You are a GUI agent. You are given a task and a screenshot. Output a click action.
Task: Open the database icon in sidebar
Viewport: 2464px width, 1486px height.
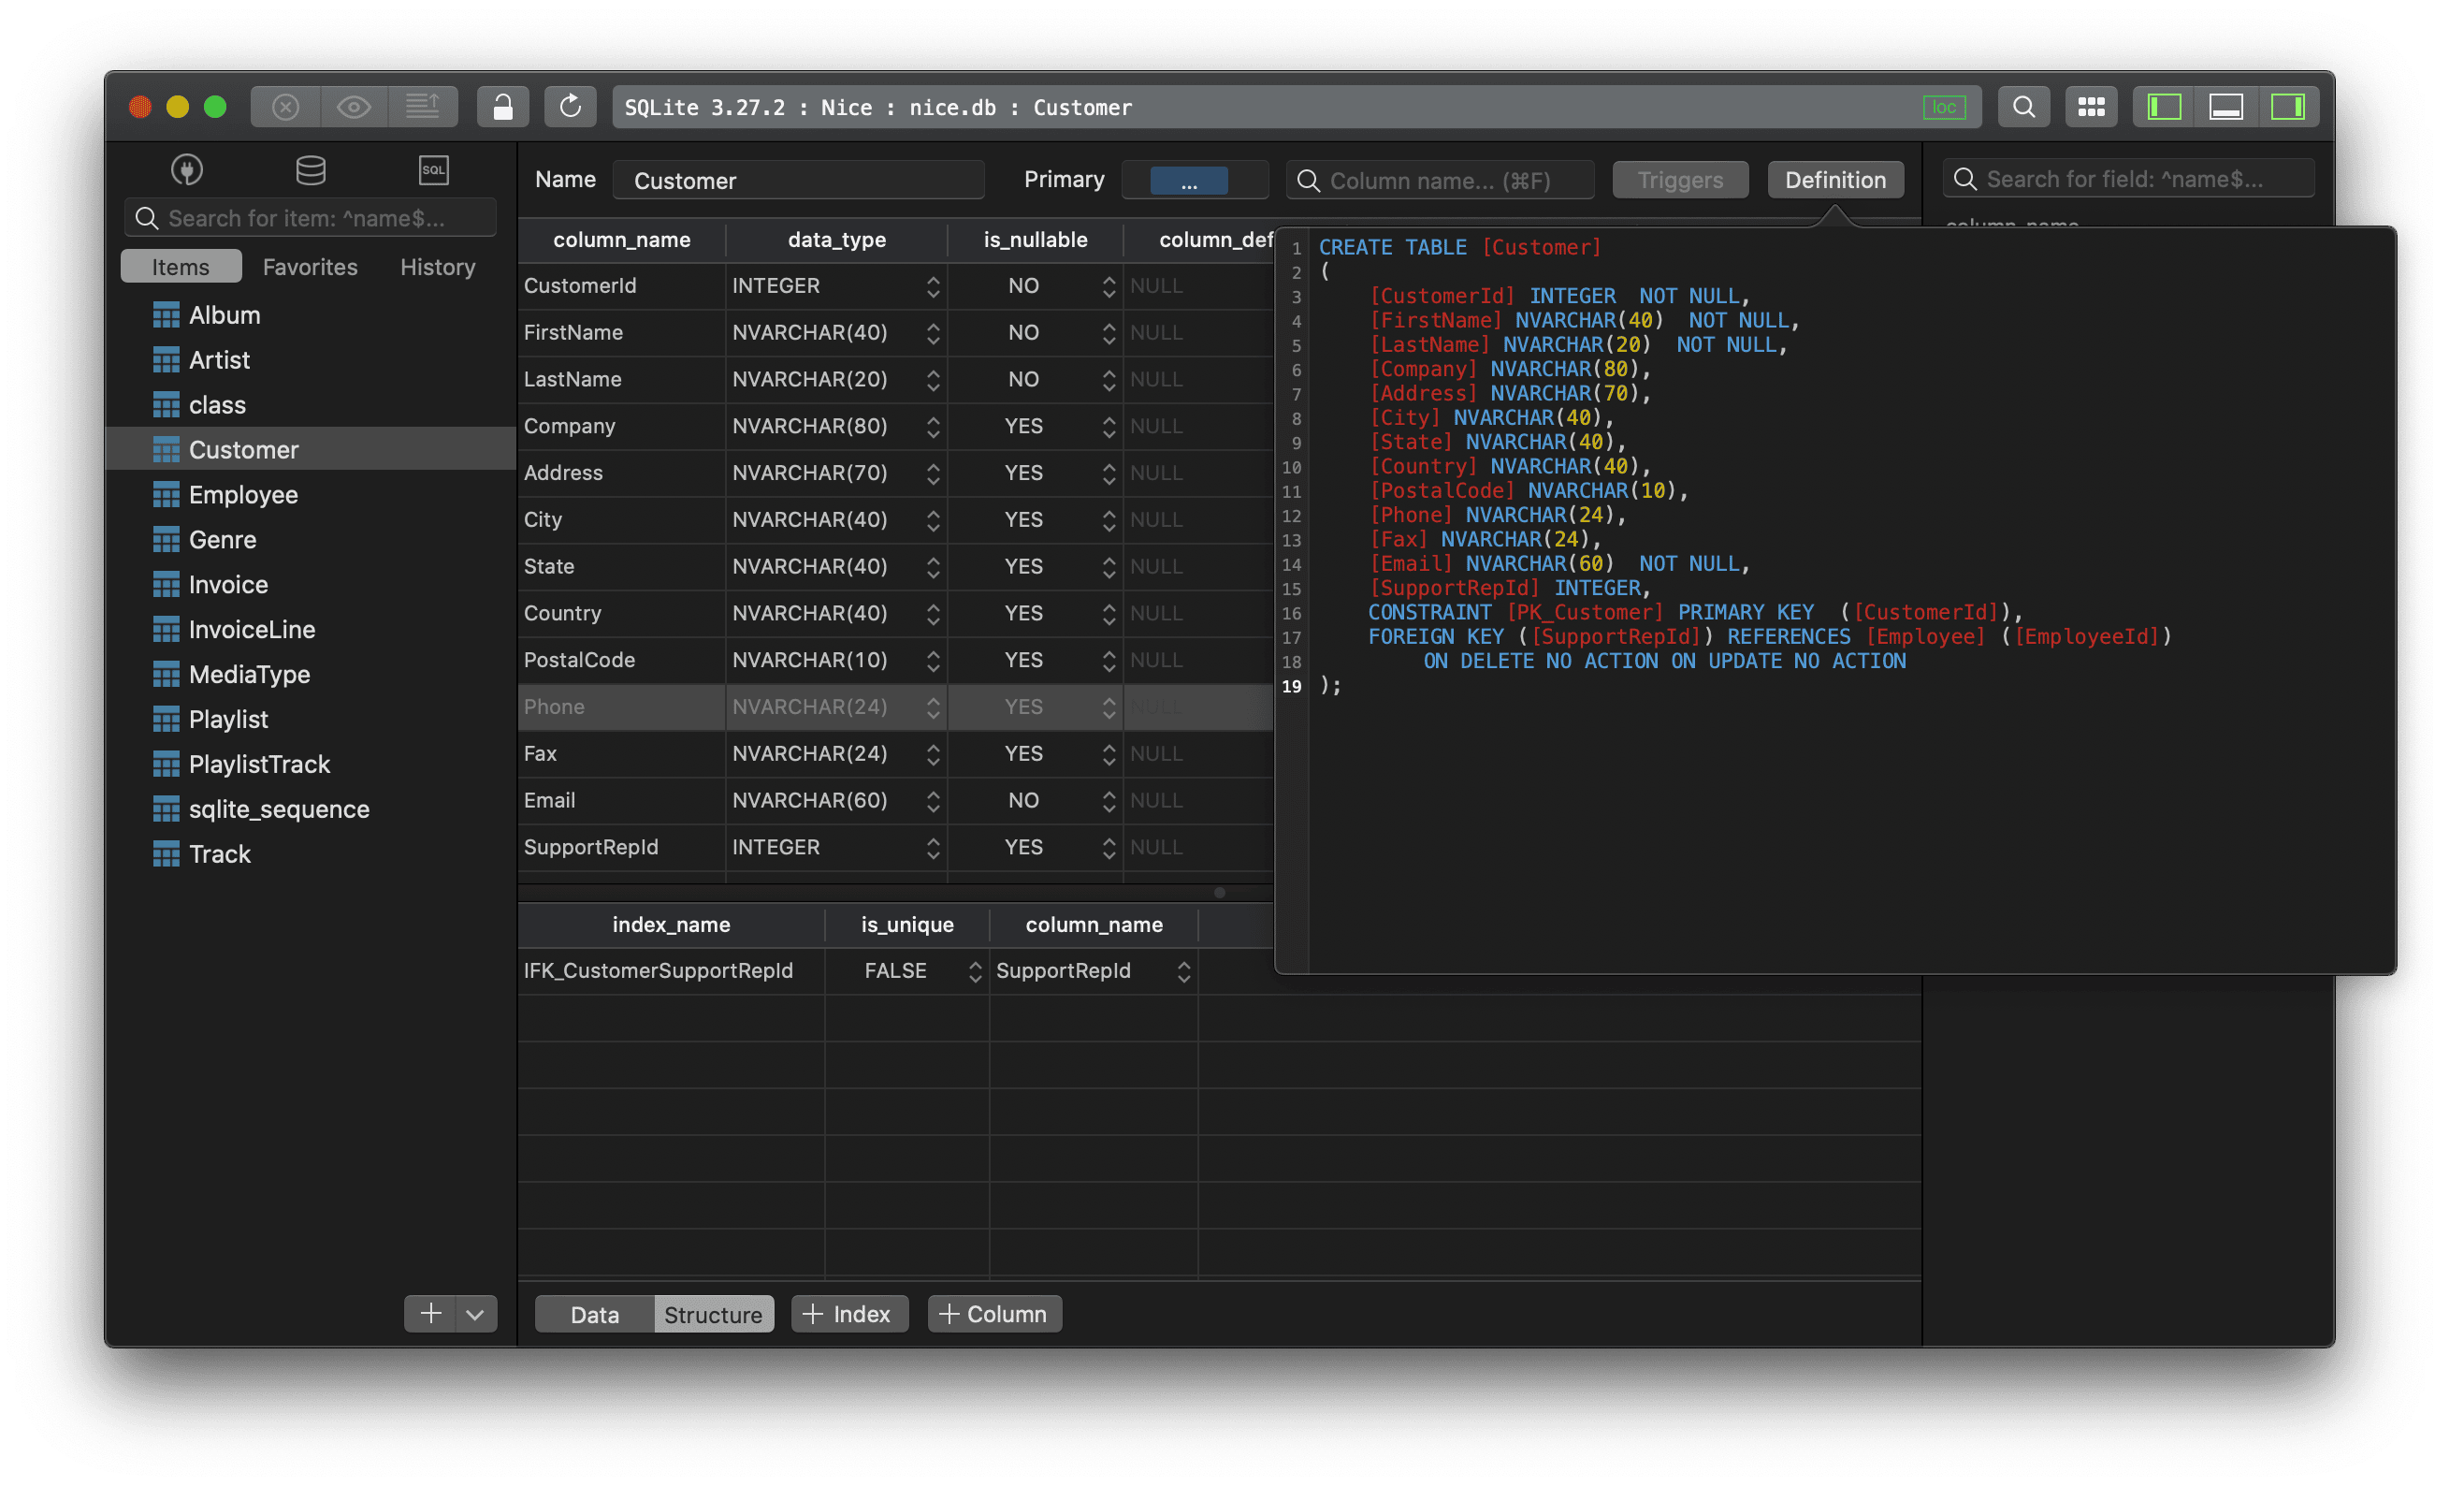[311, 170]
